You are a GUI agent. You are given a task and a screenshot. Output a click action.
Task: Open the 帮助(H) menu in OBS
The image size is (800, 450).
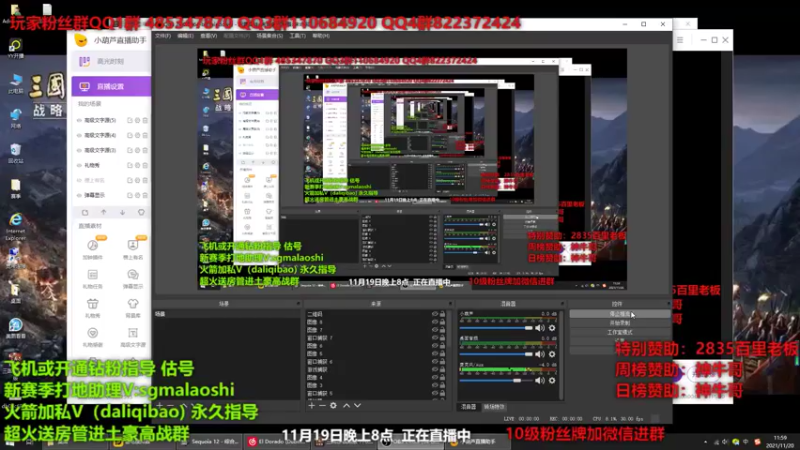pos(321,36)
